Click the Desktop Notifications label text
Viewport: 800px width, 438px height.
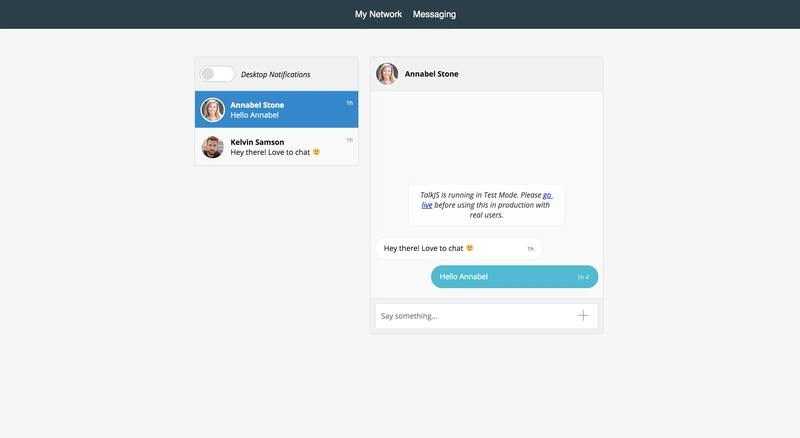point(275,74)
